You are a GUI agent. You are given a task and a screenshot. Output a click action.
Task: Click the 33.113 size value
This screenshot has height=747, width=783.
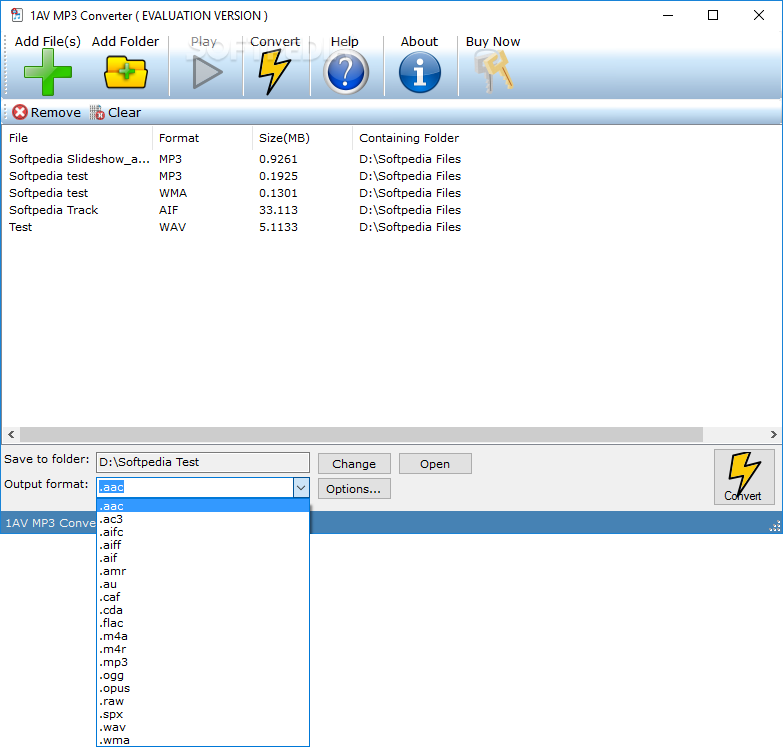pyautogui.click(x=278, y=210)
